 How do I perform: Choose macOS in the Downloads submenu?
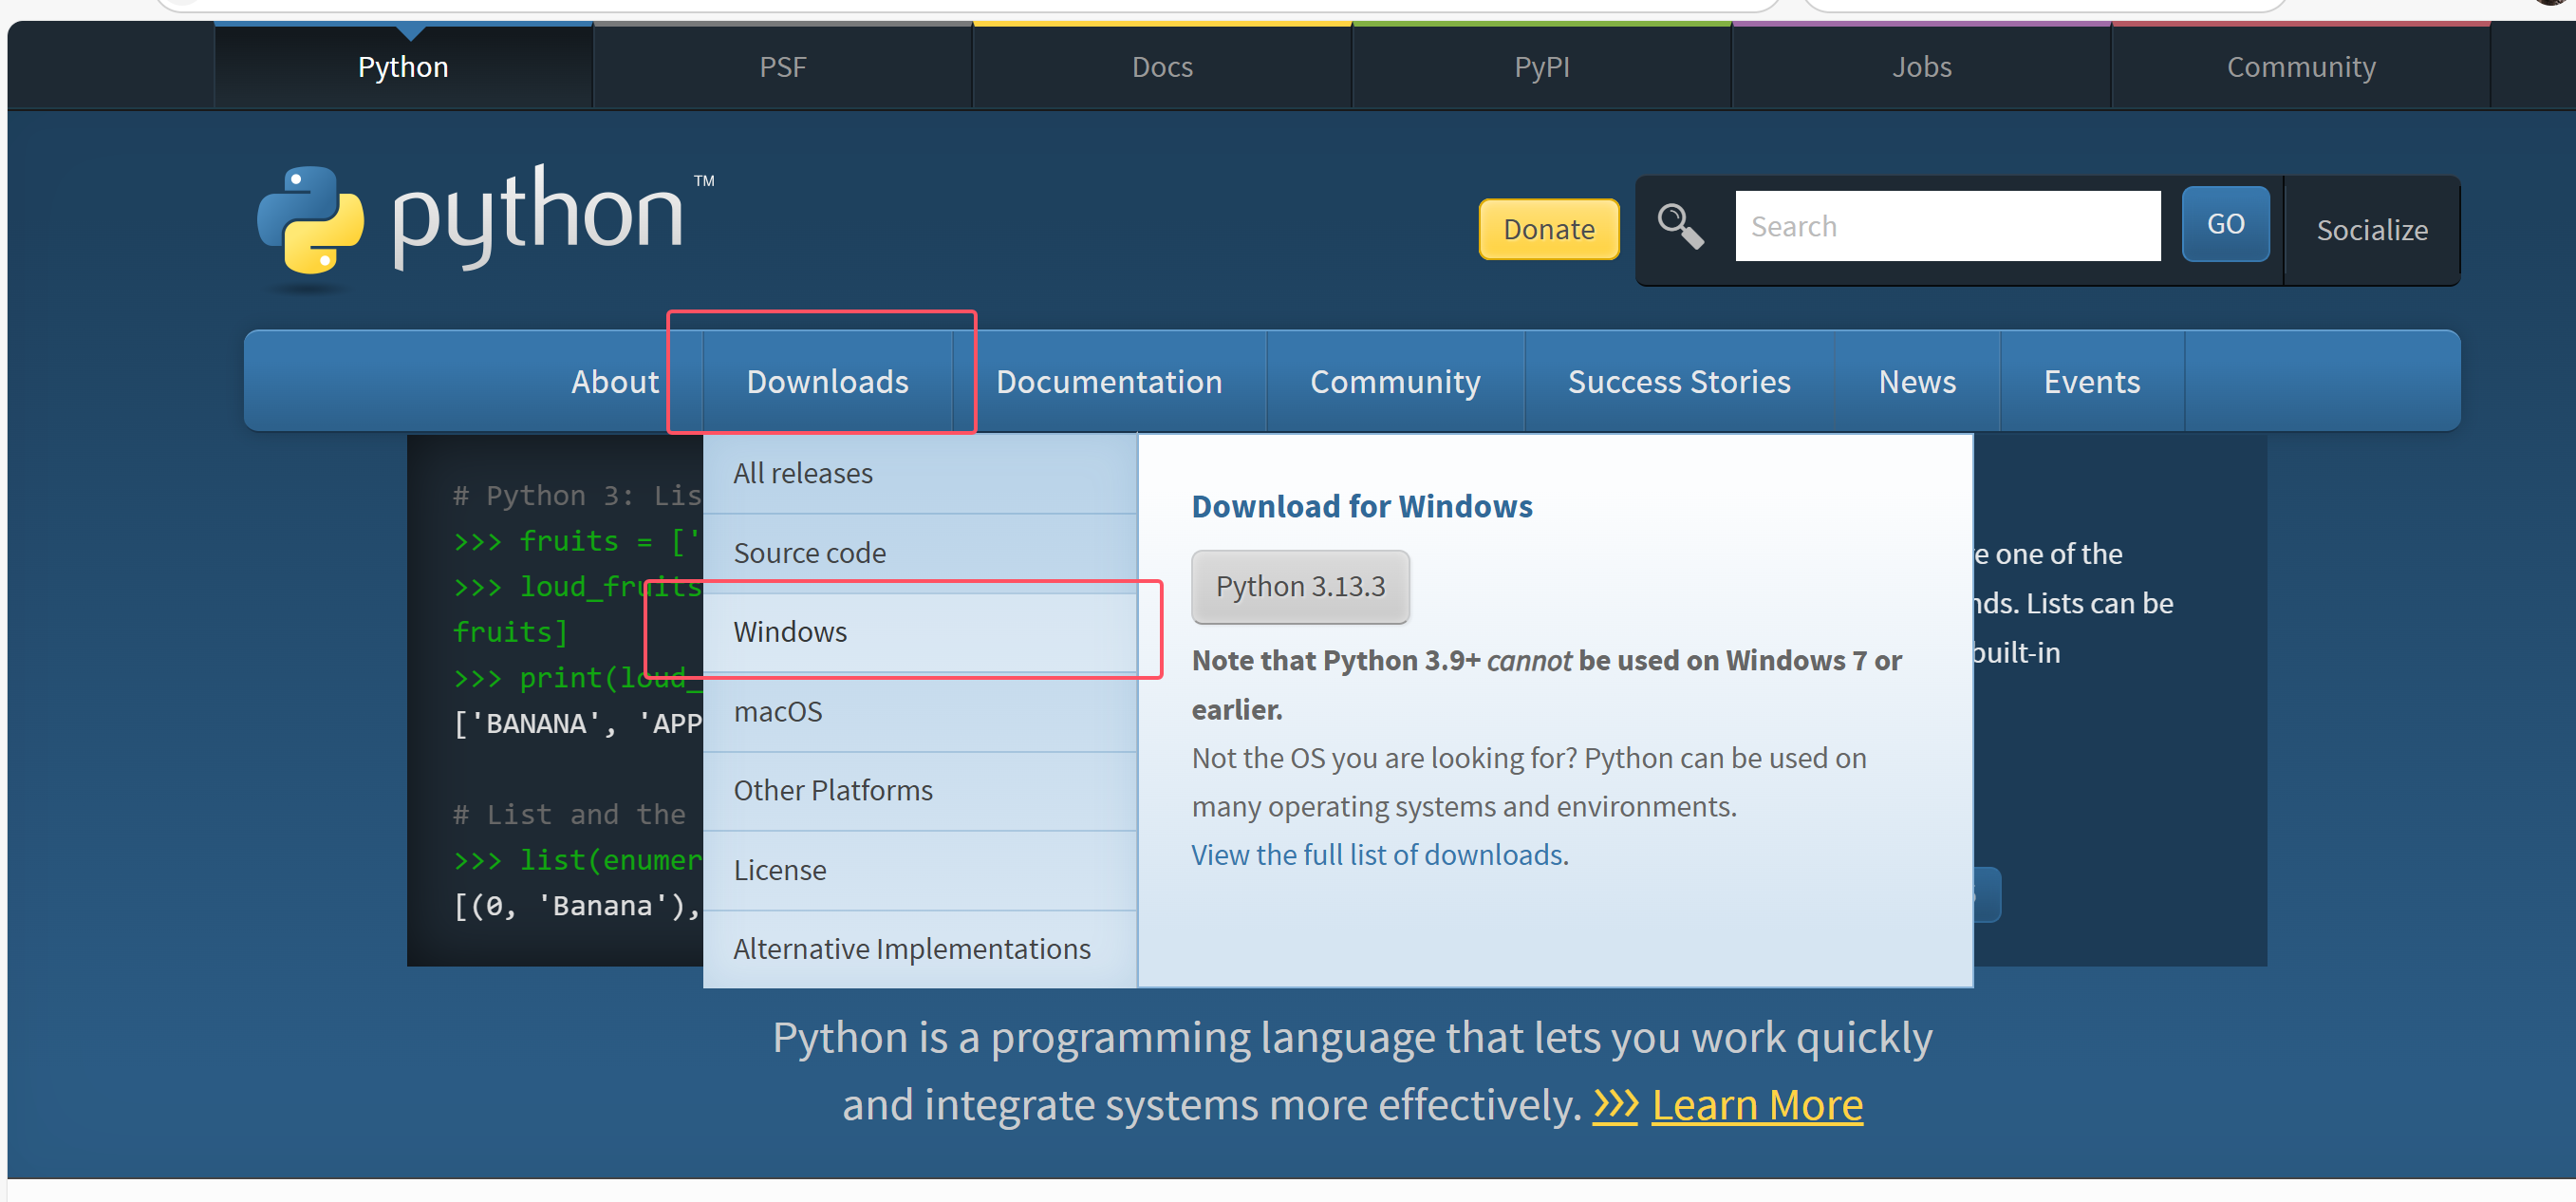pos(778,711)
